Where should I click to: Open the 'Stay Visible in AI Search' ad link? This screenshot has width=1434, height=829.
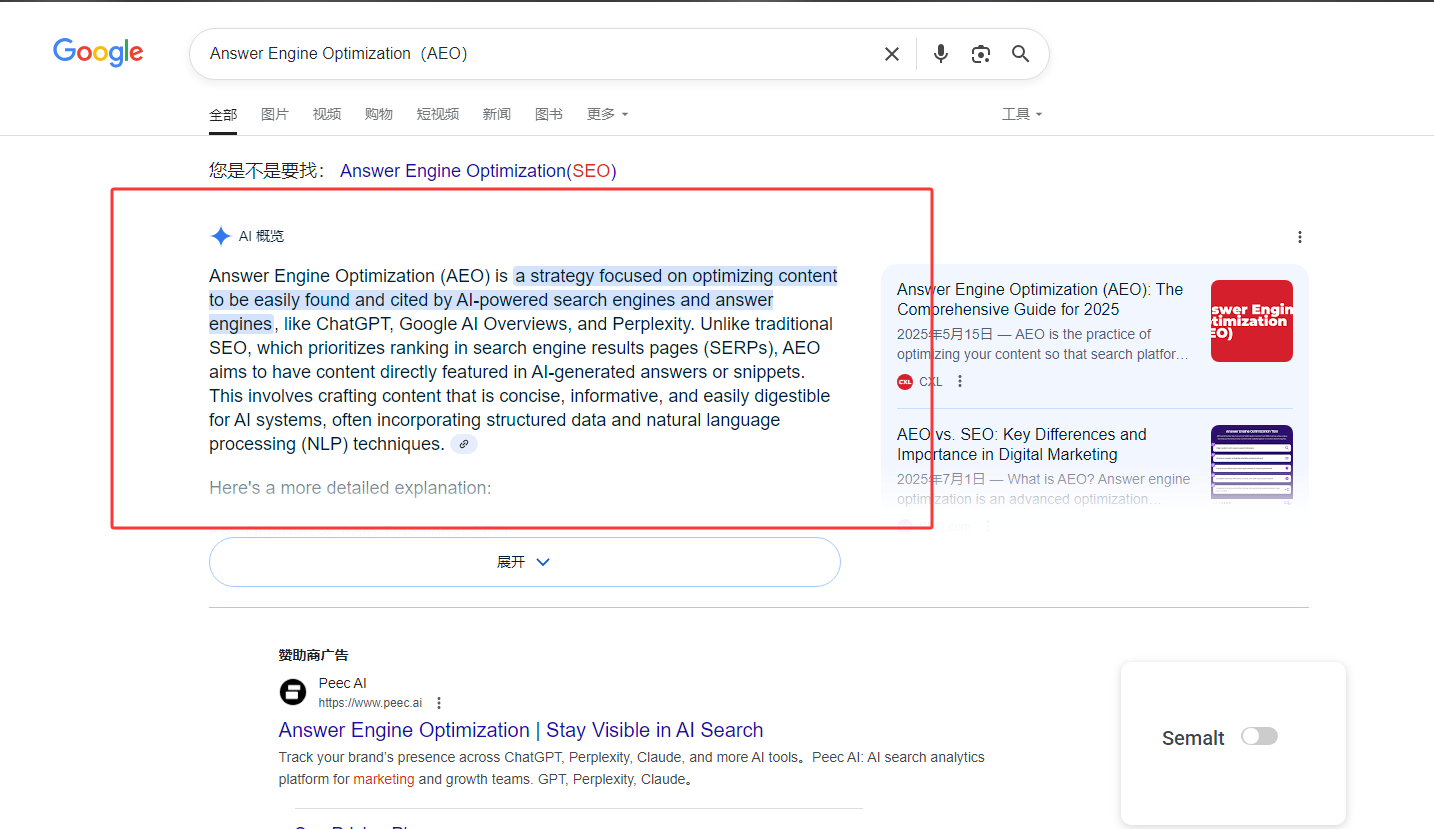[521, 730]
